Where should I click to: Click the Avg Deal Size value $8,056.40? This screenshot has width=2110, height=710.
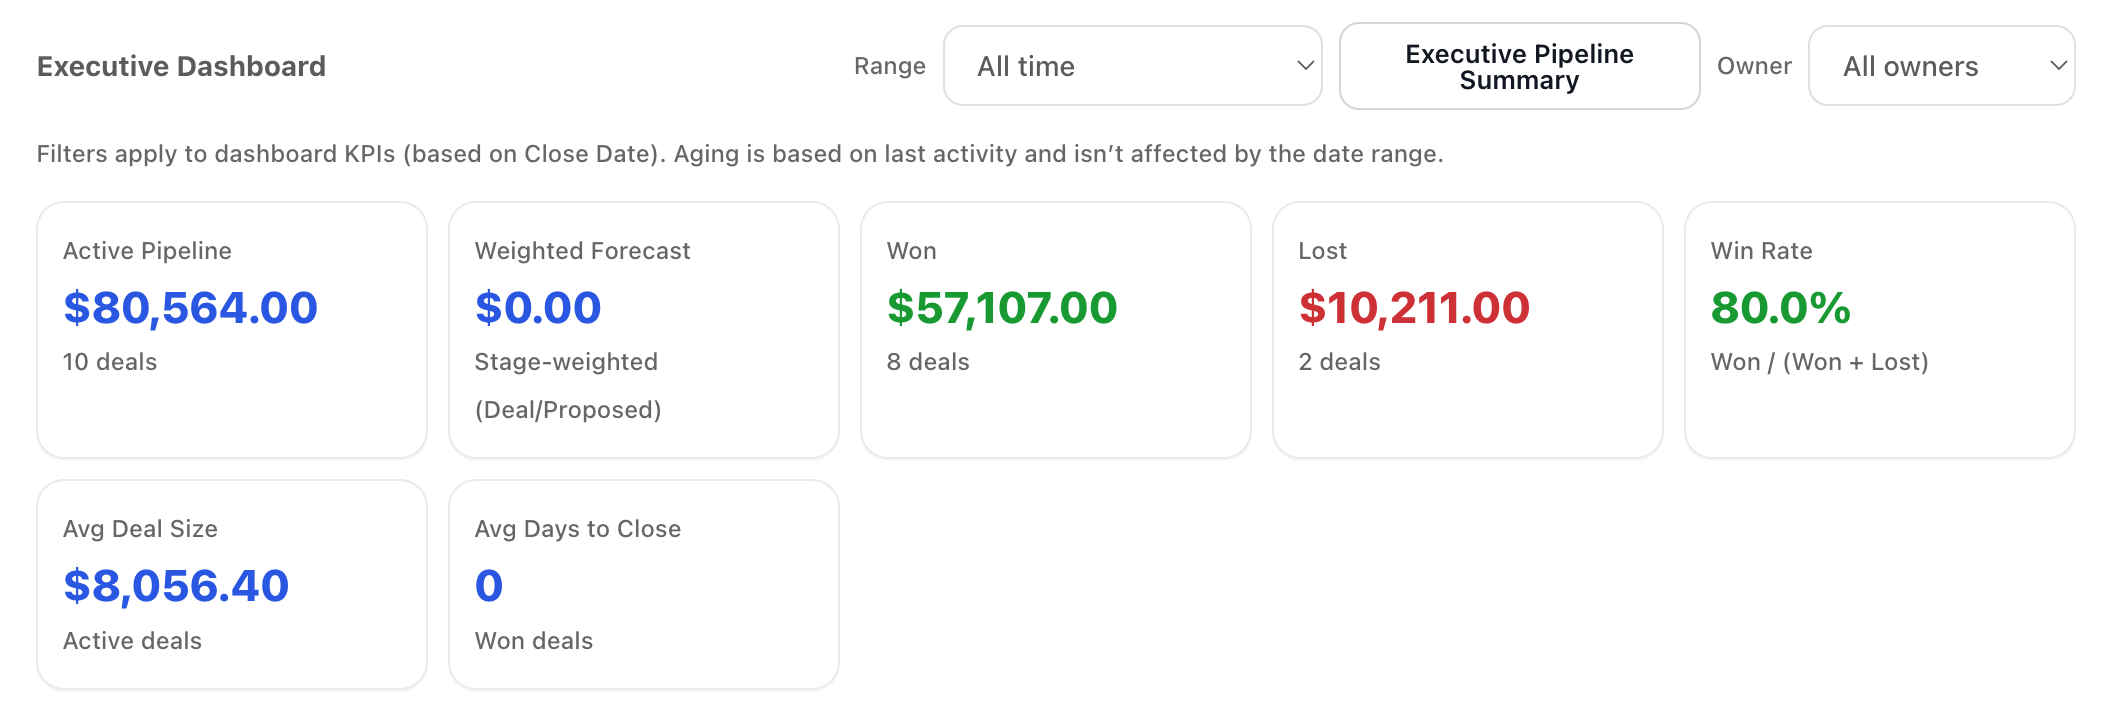pyautogui.click(x=176, y=586)
